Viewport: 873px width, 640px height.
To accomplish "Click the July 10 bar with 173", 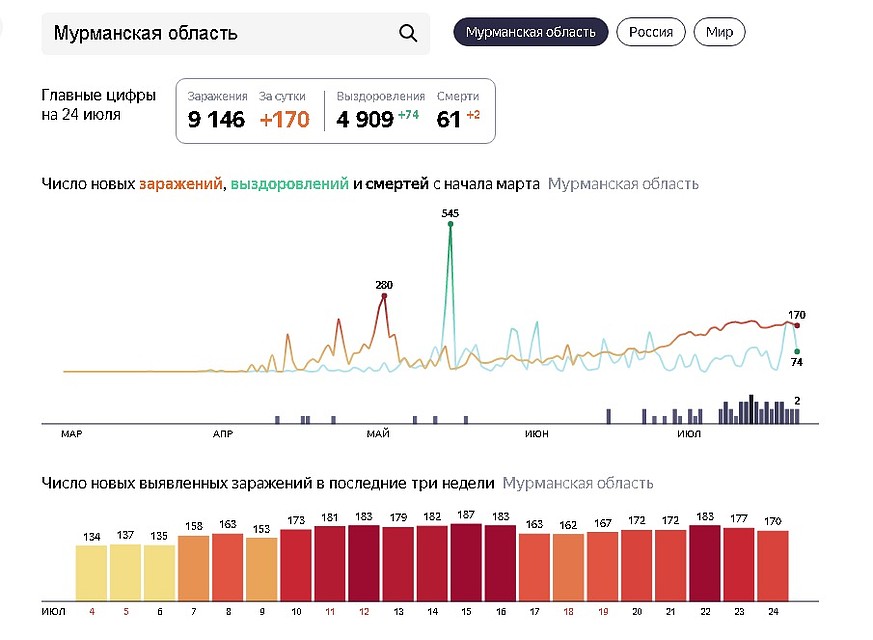I will (296, 565).
